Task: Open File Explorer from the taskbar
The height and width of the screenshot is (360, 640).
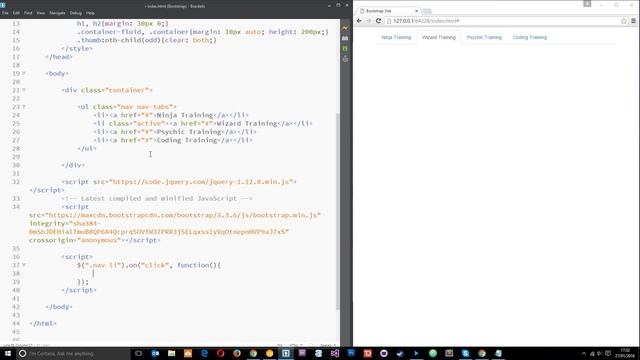Action: coord(171,353)
